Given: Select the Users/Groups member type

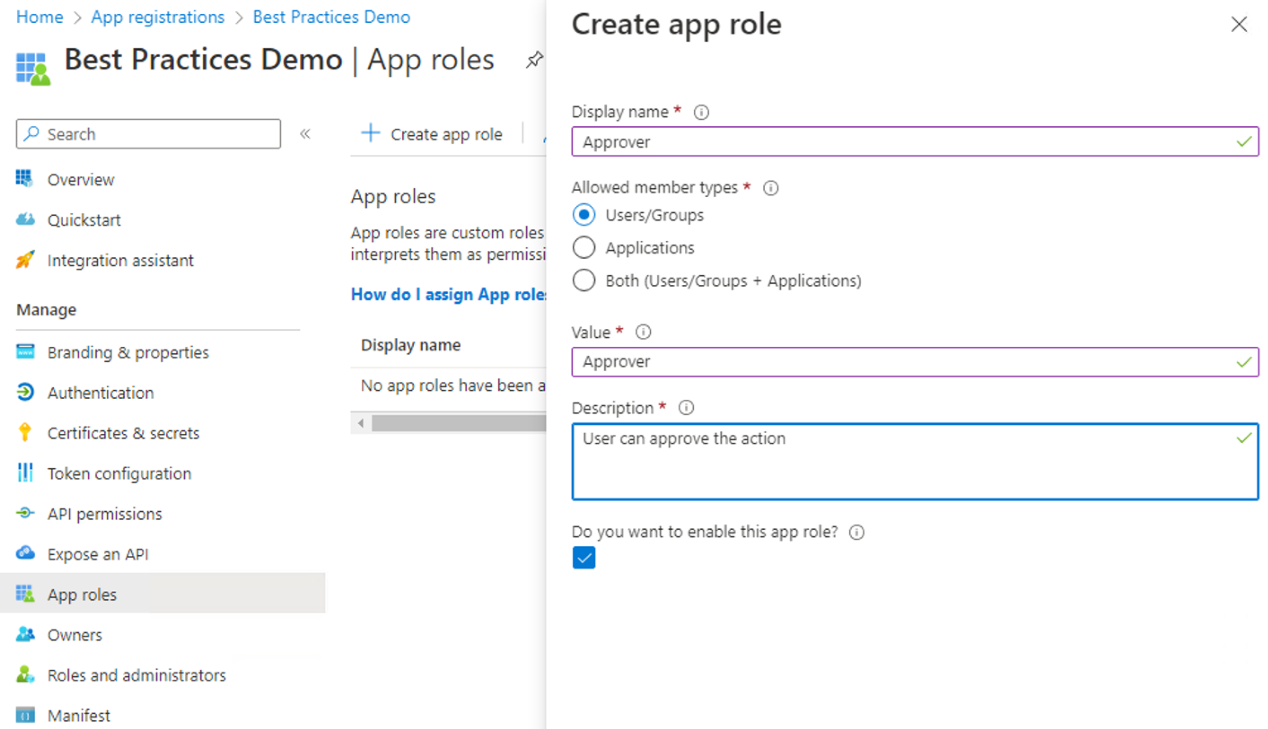Looking at the screenshot, I should [x=583, y=214].
